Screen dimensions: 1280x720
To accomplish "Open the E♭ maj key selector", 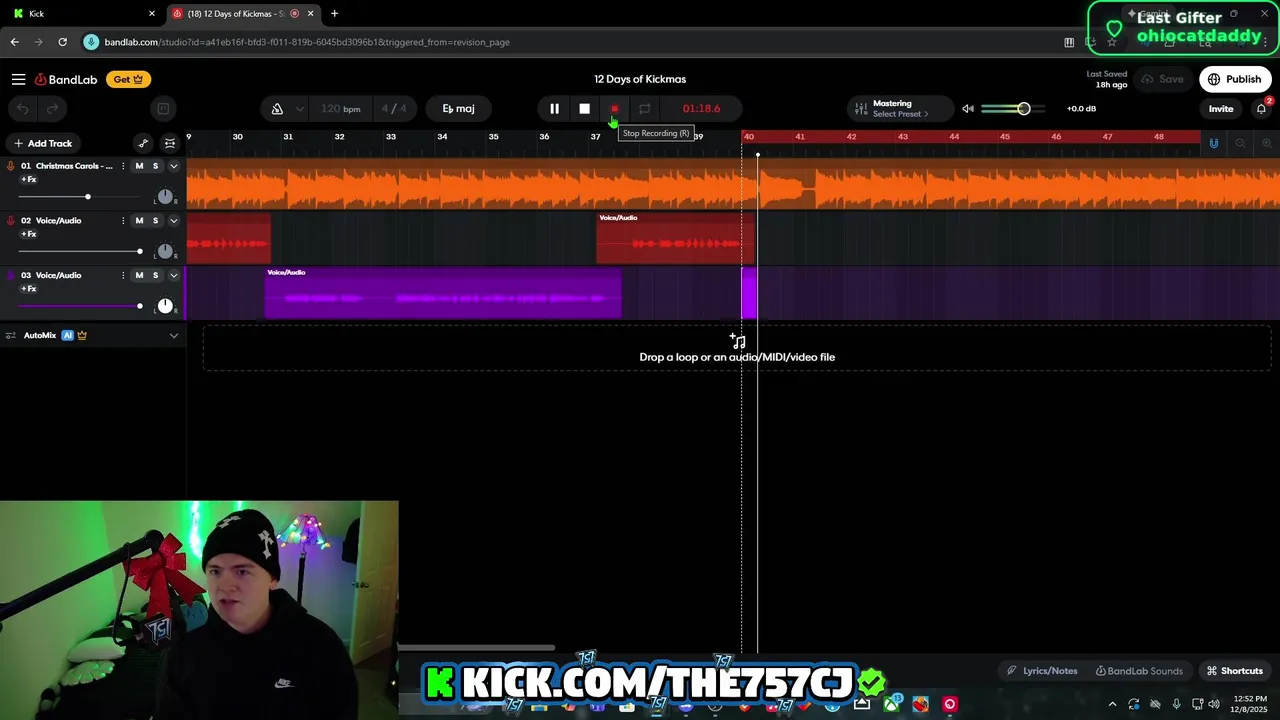I will [459, 109].
